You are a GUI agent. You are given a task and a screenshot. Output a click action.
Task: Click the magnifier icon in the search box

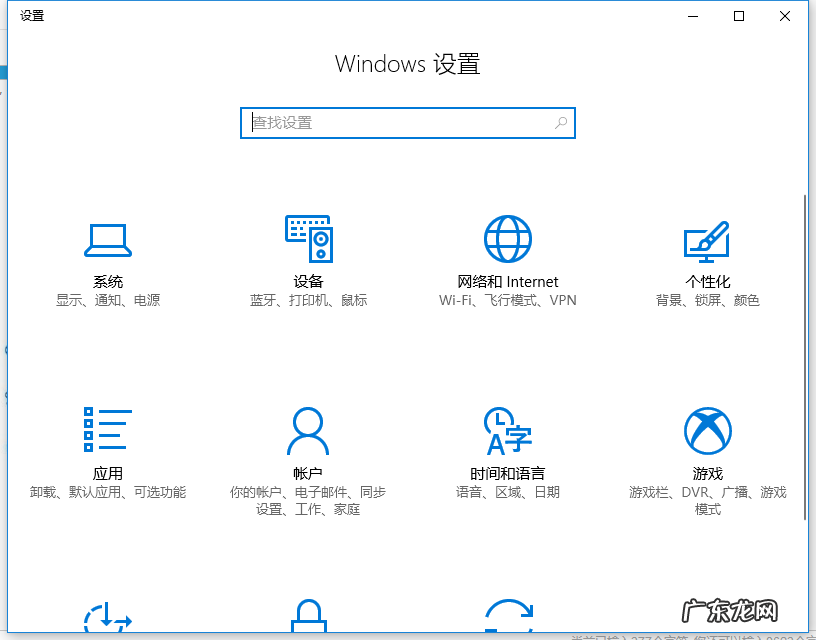point(561,122)
